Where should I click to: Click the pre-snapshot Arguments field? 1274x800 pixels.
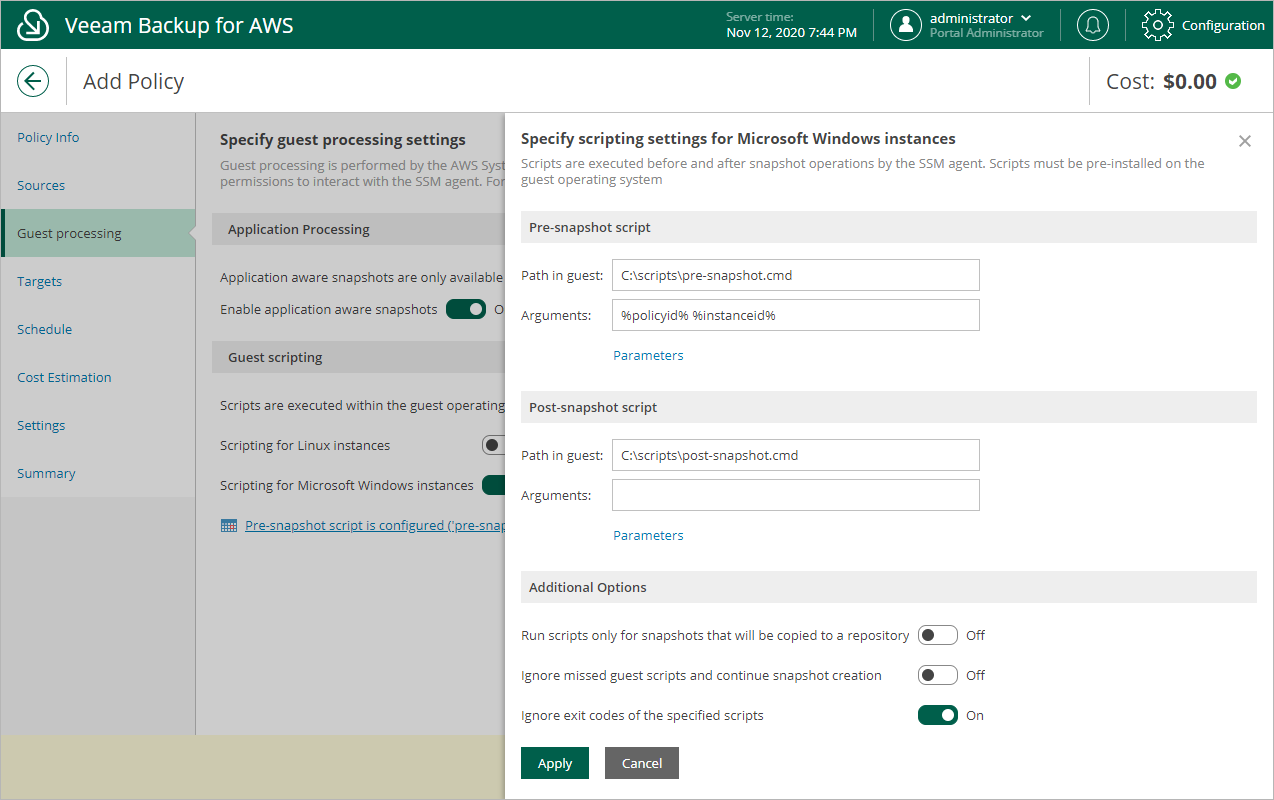click(796, 315)
